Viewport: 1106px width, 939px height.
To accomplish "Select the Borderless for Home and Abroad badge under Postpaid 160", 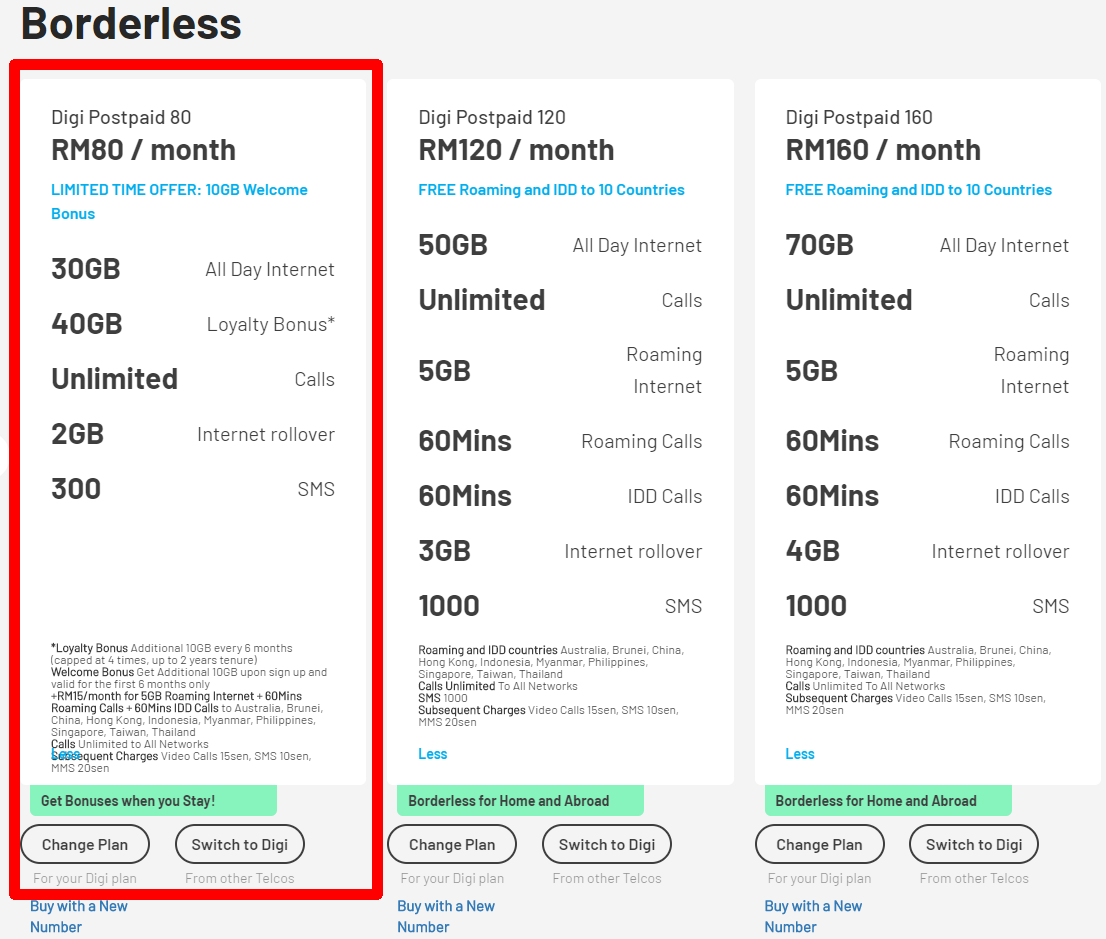I will click(x=875, y=801).
